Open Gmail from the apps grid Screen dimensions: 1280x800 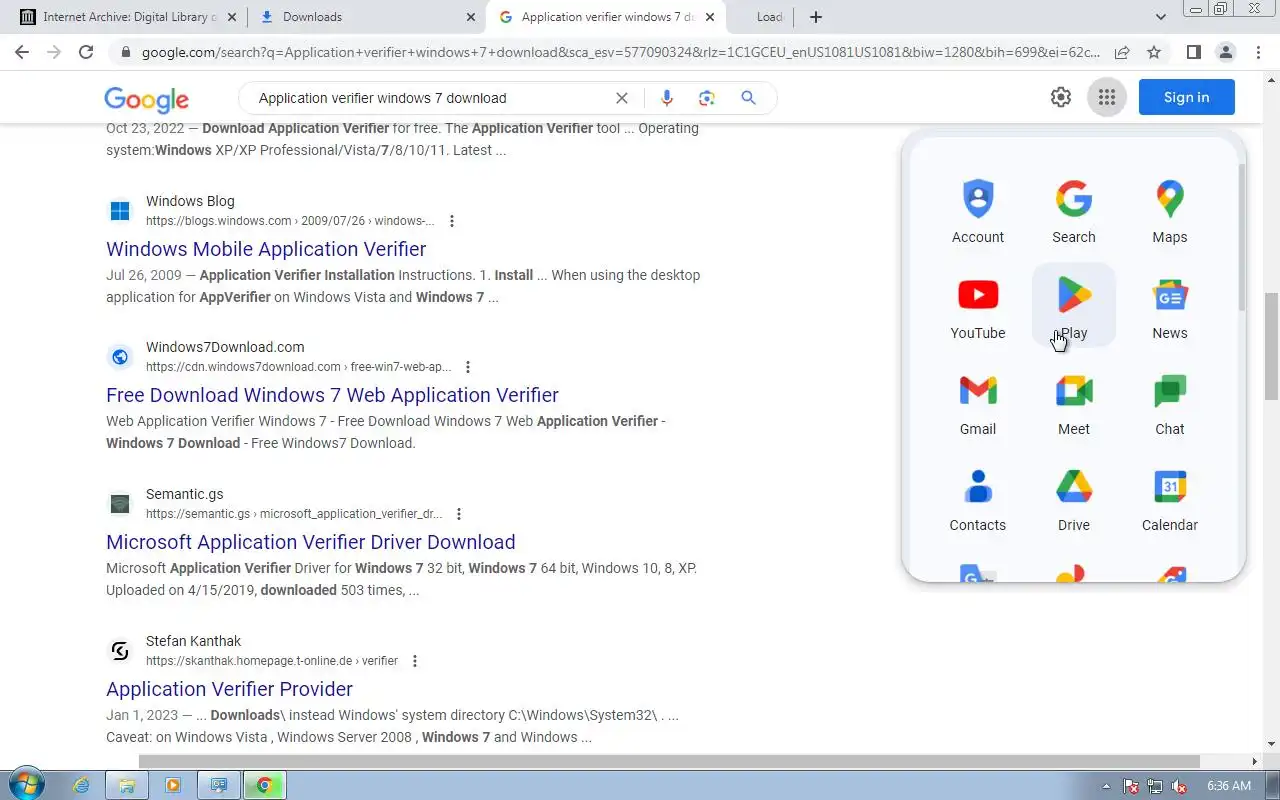coord(977,404)
